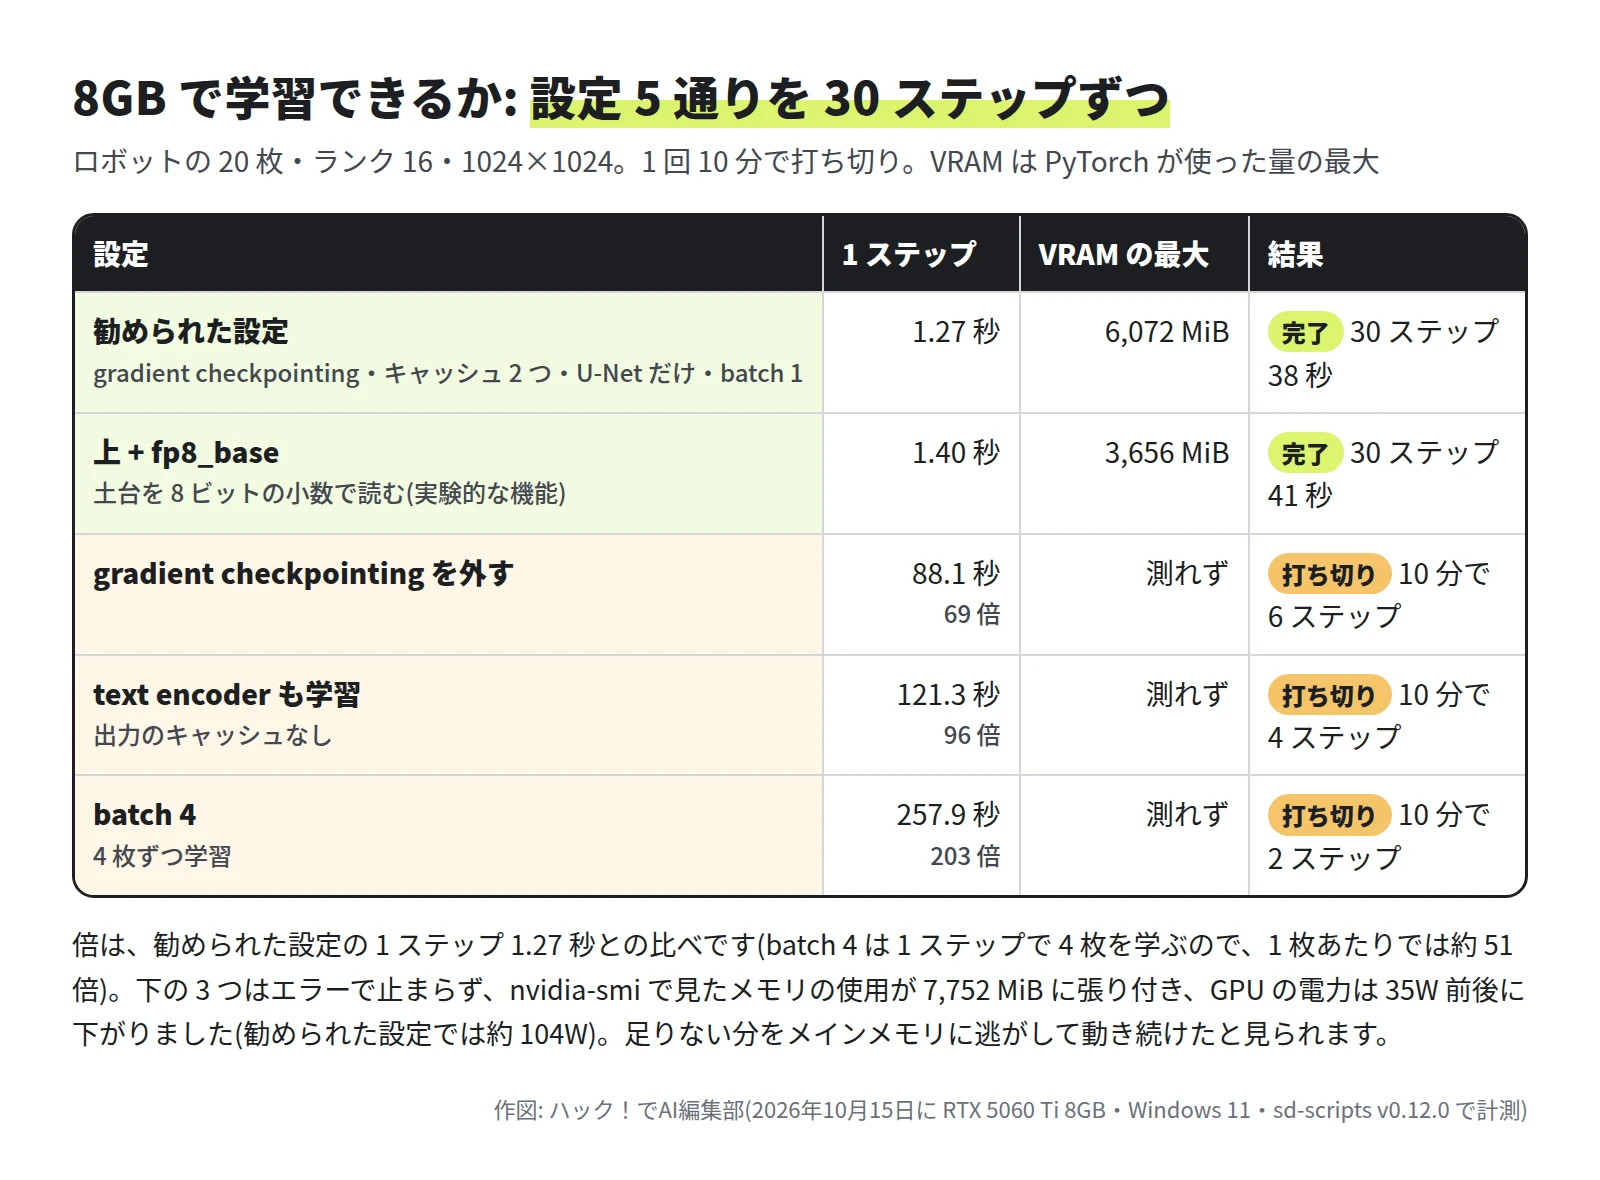
Task: Click the '96 倍' multiplier value
Action: (x=972, y=735)
